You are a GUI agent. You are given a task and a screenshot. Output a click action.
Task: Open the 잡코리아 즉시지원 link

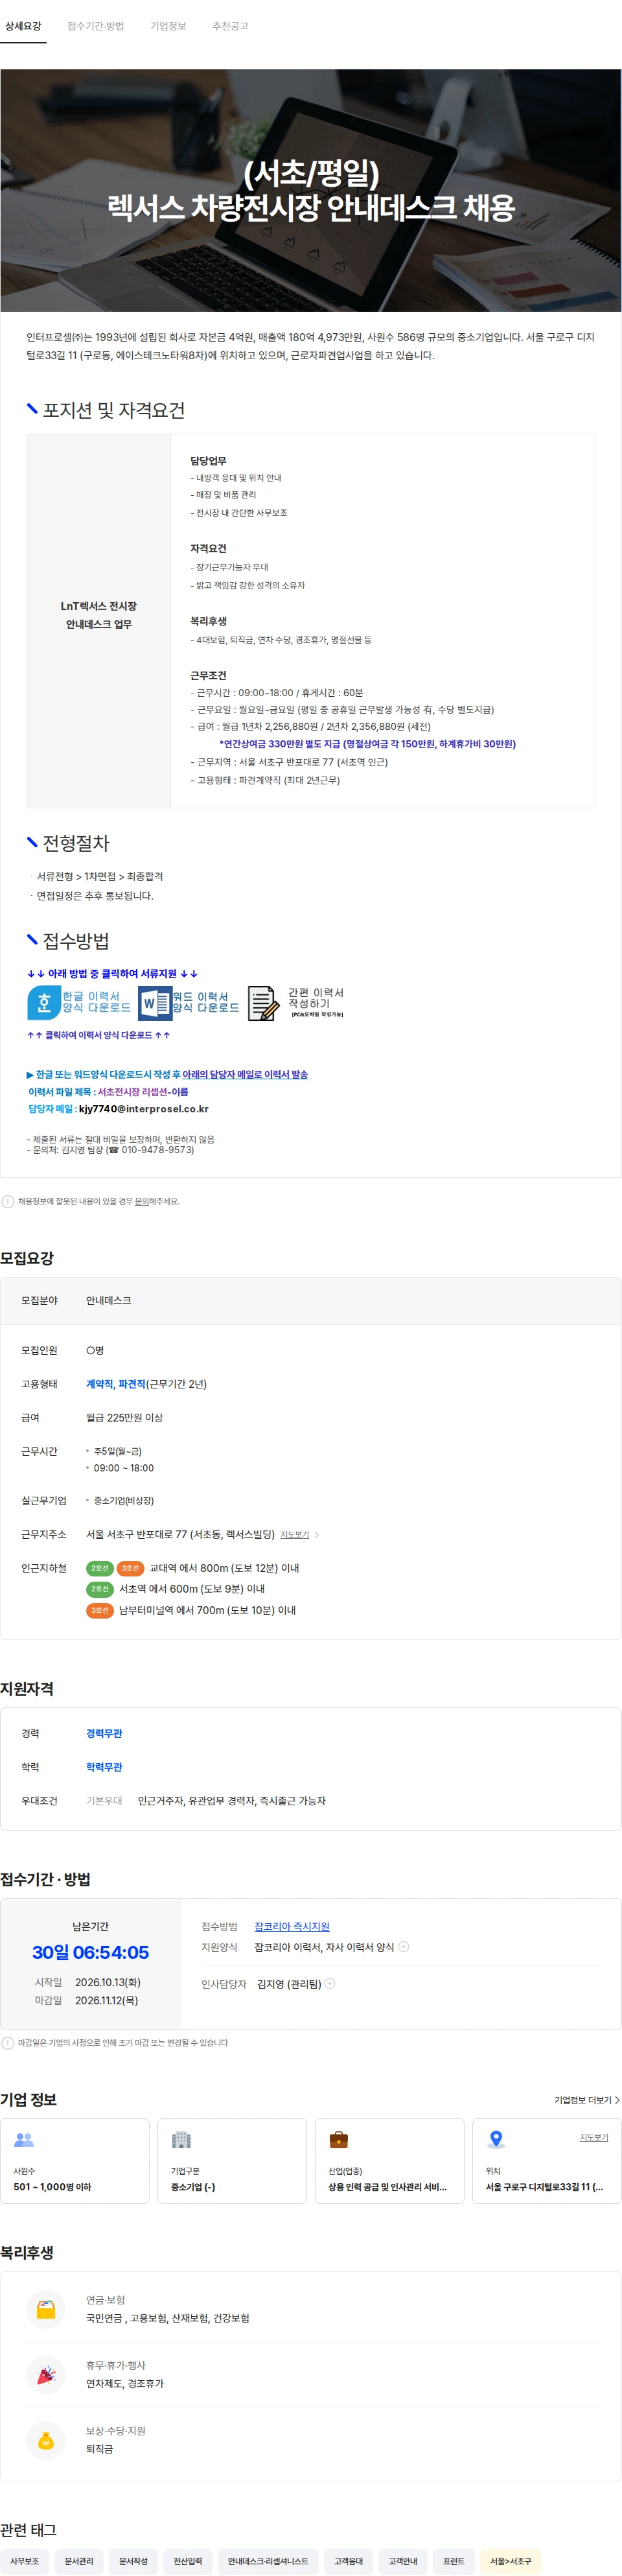click(x=292, y=1926)
